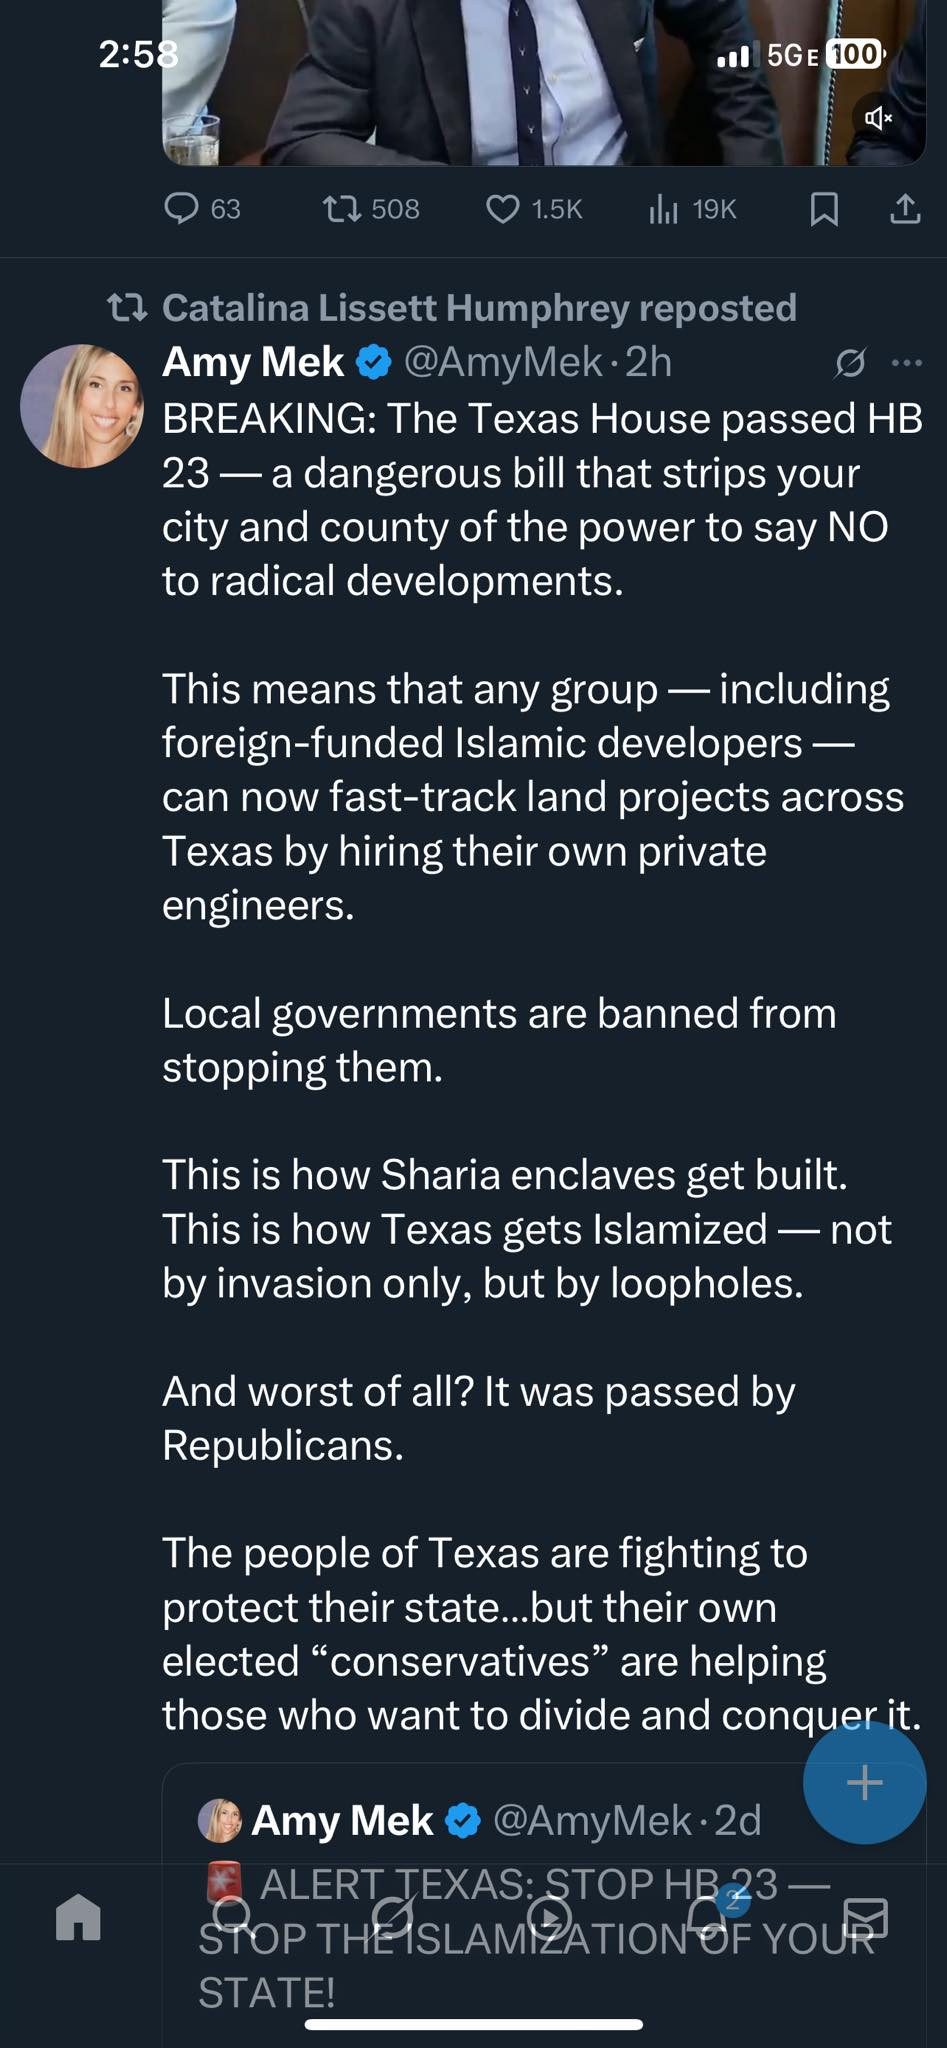
Task: Tap the Amy Mek display name
Action: [253, 362]
